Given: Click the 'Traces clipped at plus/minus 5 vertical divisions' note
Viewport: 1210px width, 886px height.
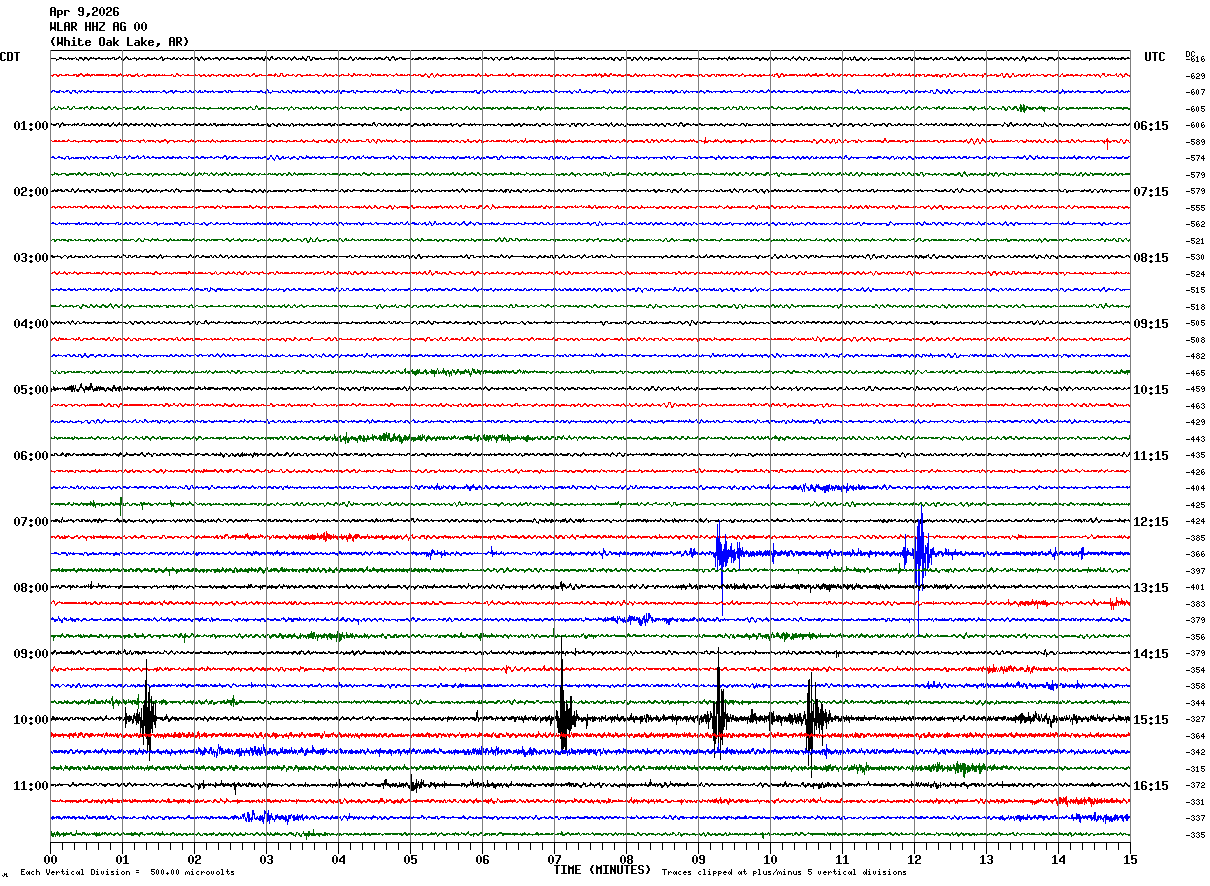Looking at the screenshot, I should pyautogui.click(x=784, y=873).
